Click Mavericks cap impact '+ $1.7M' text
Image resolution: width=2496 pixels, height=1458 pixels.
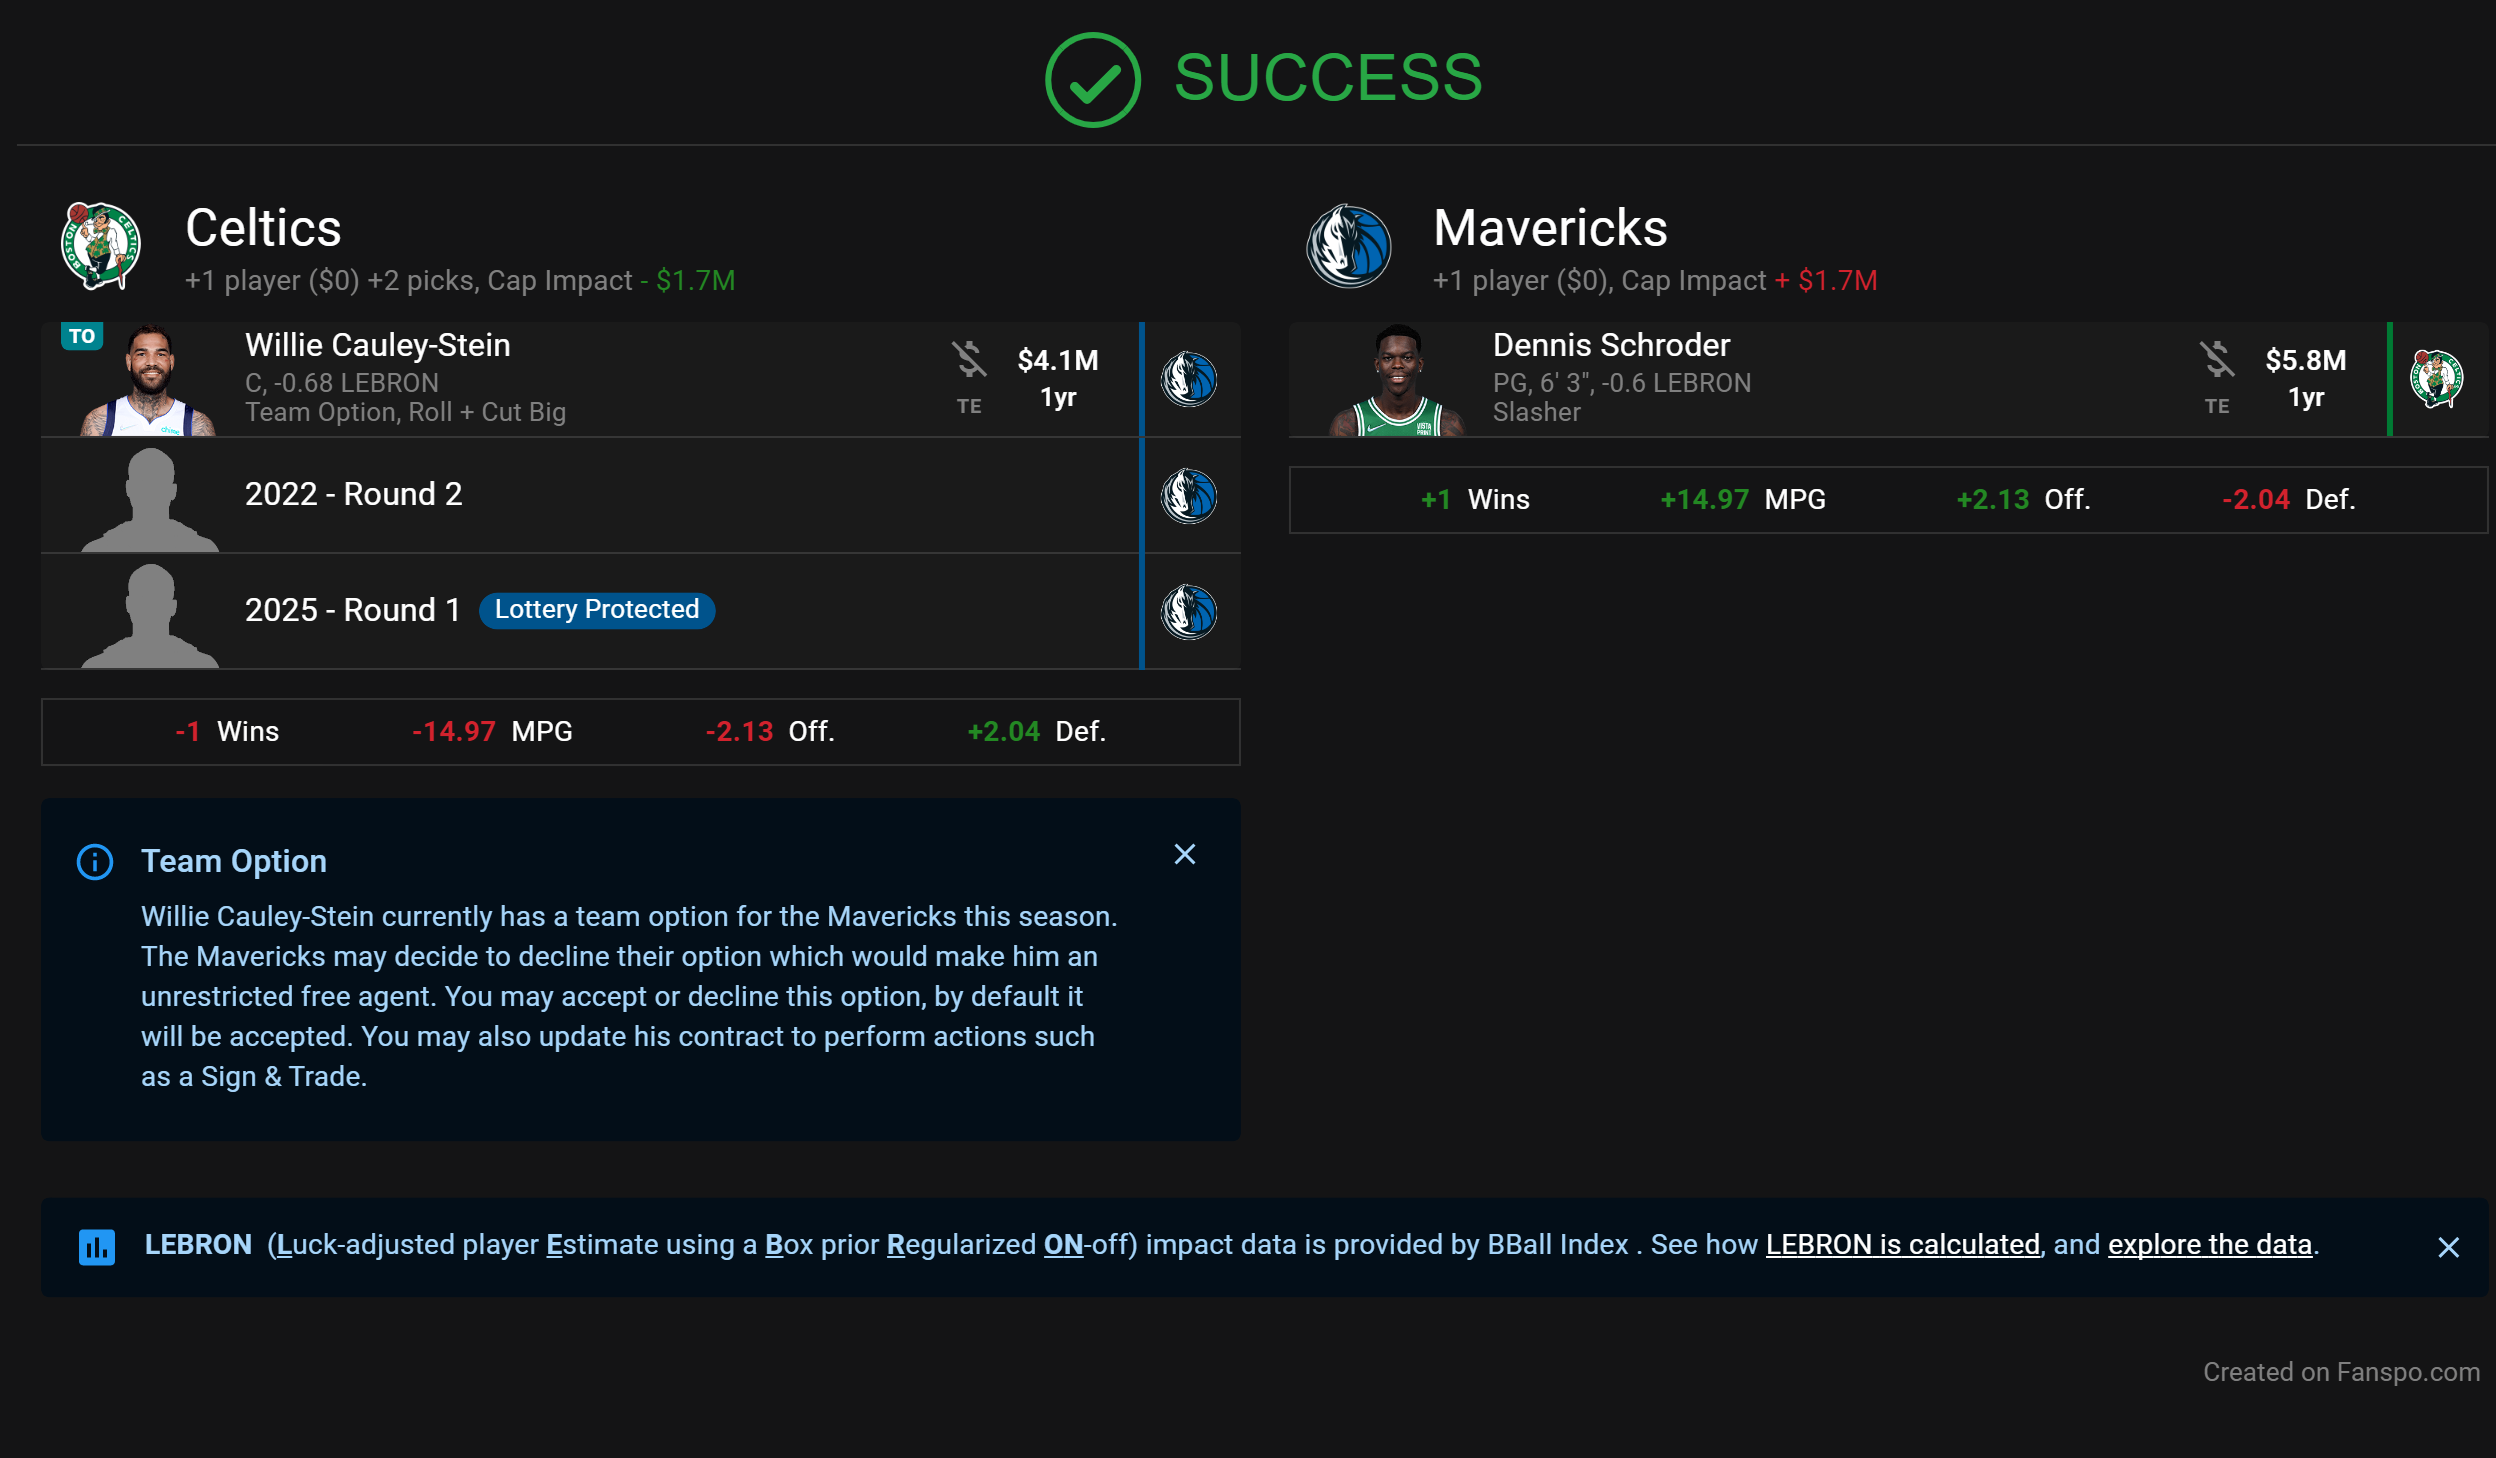[x=1826, y=281]
